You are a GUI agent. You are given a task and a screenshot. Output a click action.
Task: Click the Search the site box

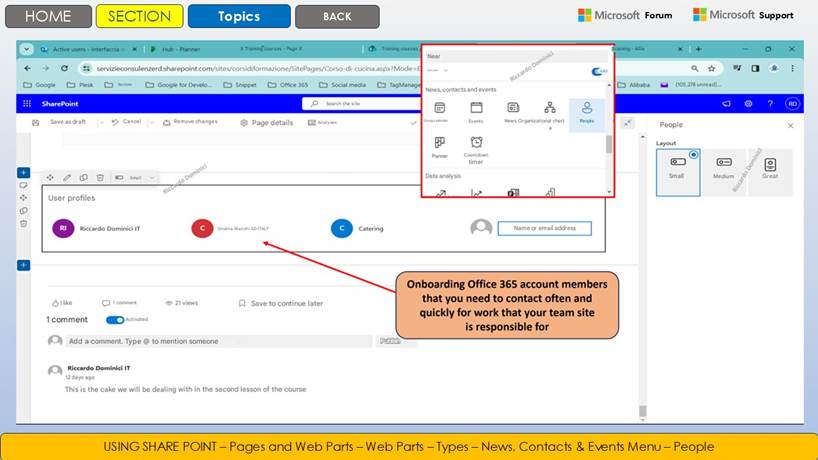(x=361, y=104)
